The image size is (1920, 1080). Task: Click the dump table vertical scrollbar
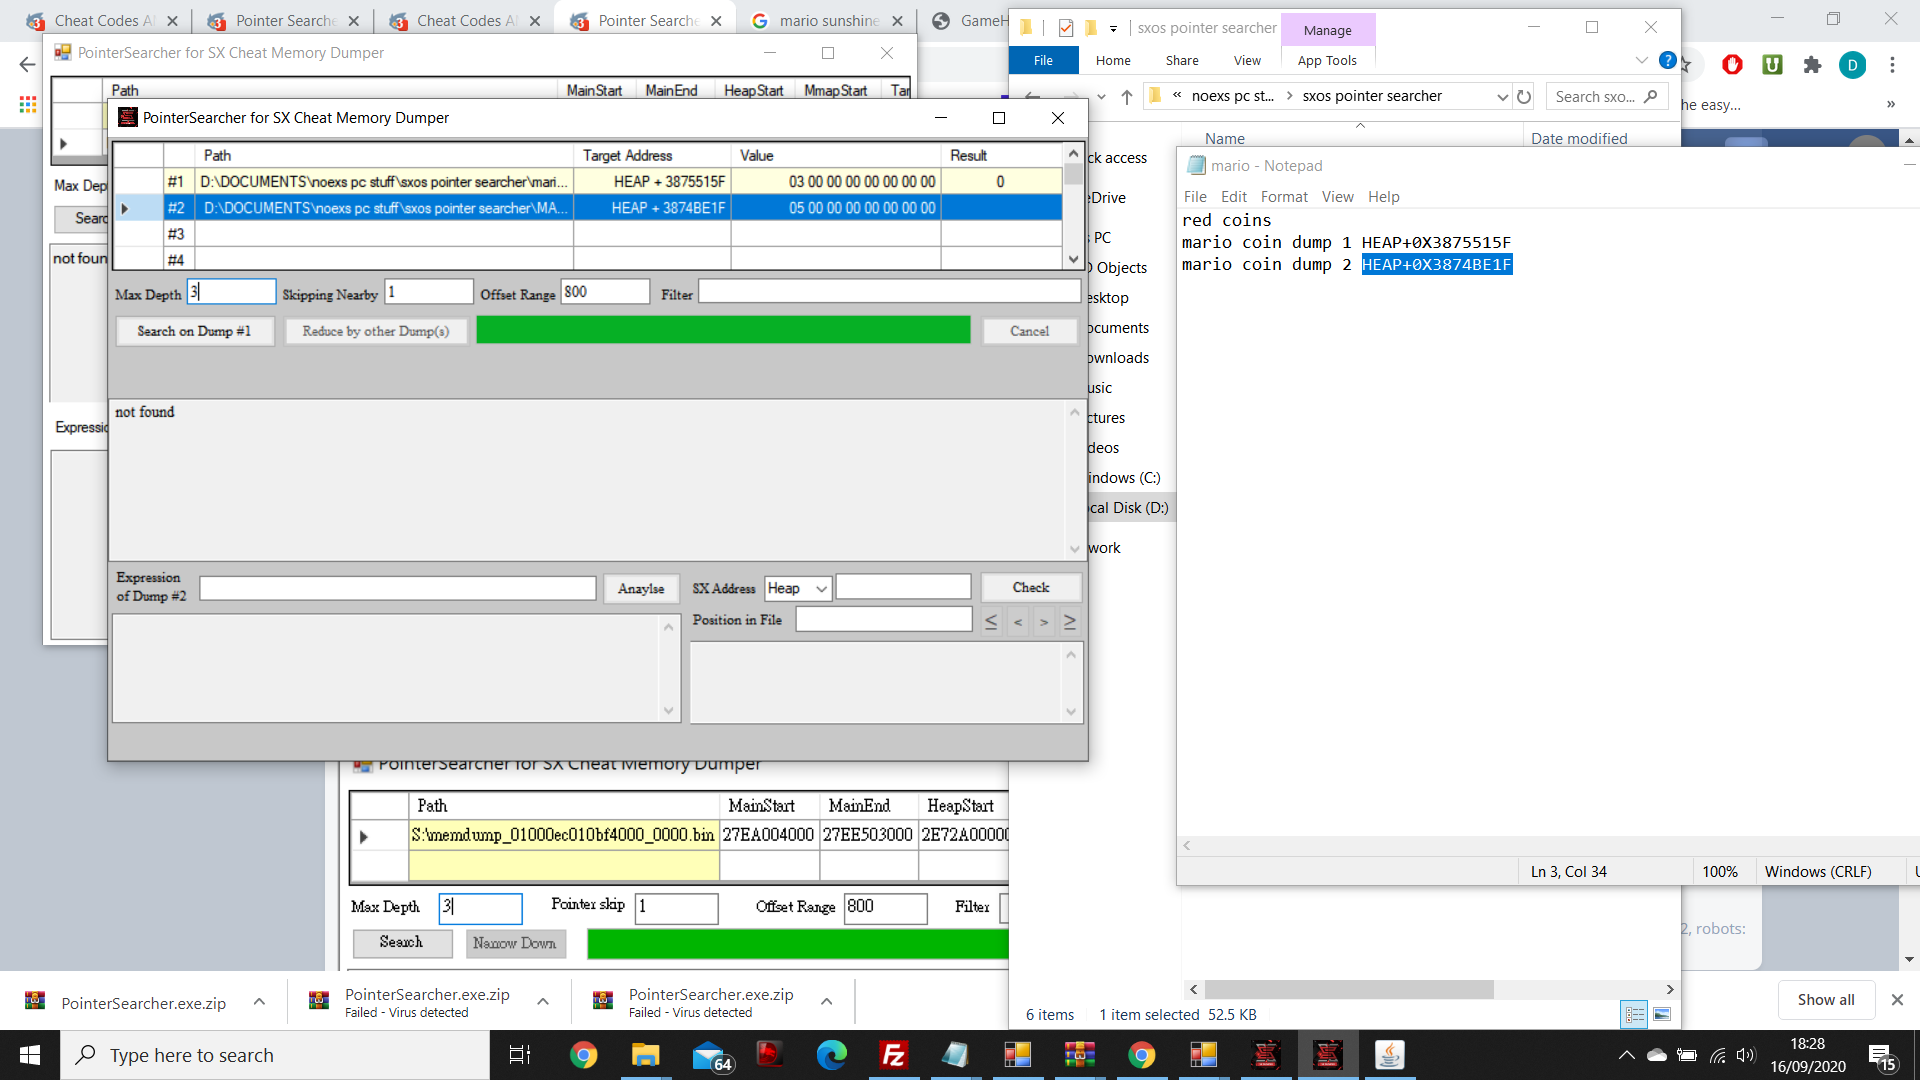[x=1073, y=207]
